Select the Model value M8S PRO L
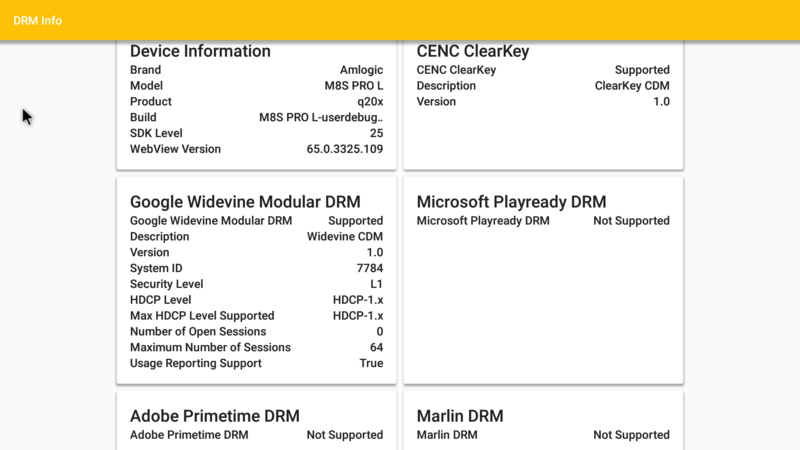 (354, 86)
